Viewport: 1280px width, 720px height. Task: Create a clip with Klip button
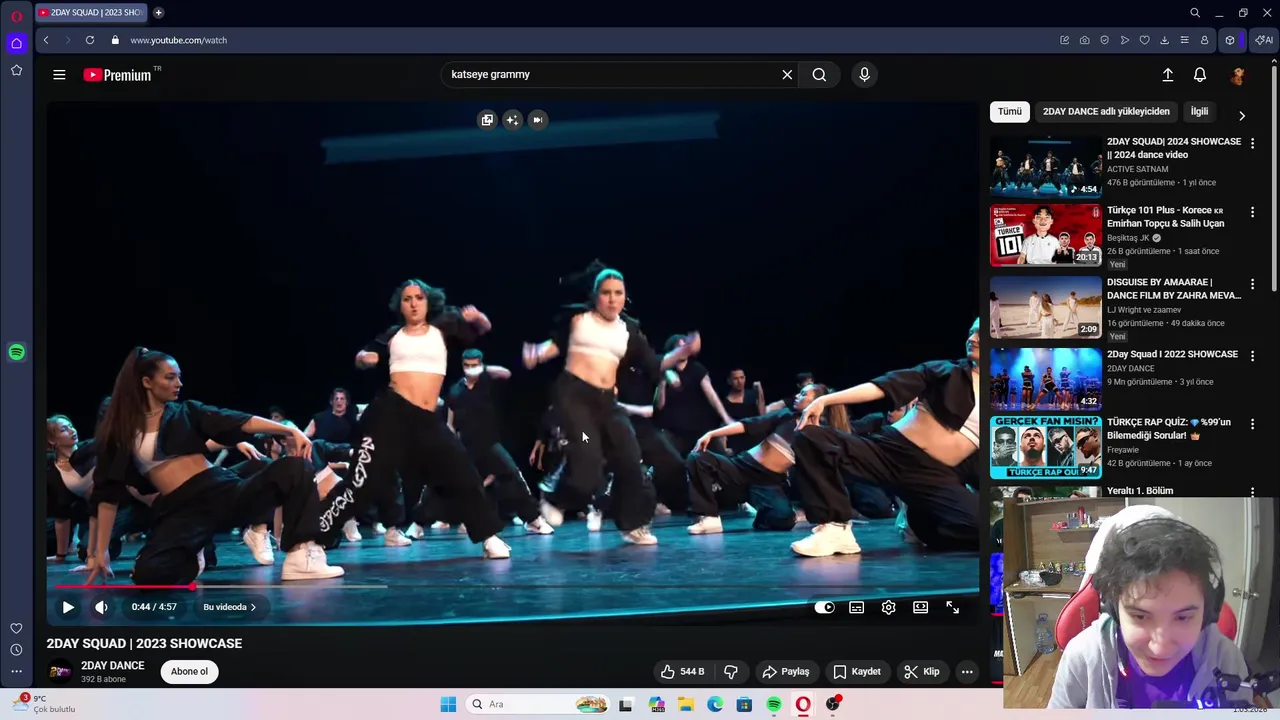pyautogui.click(x=921, y=671)
